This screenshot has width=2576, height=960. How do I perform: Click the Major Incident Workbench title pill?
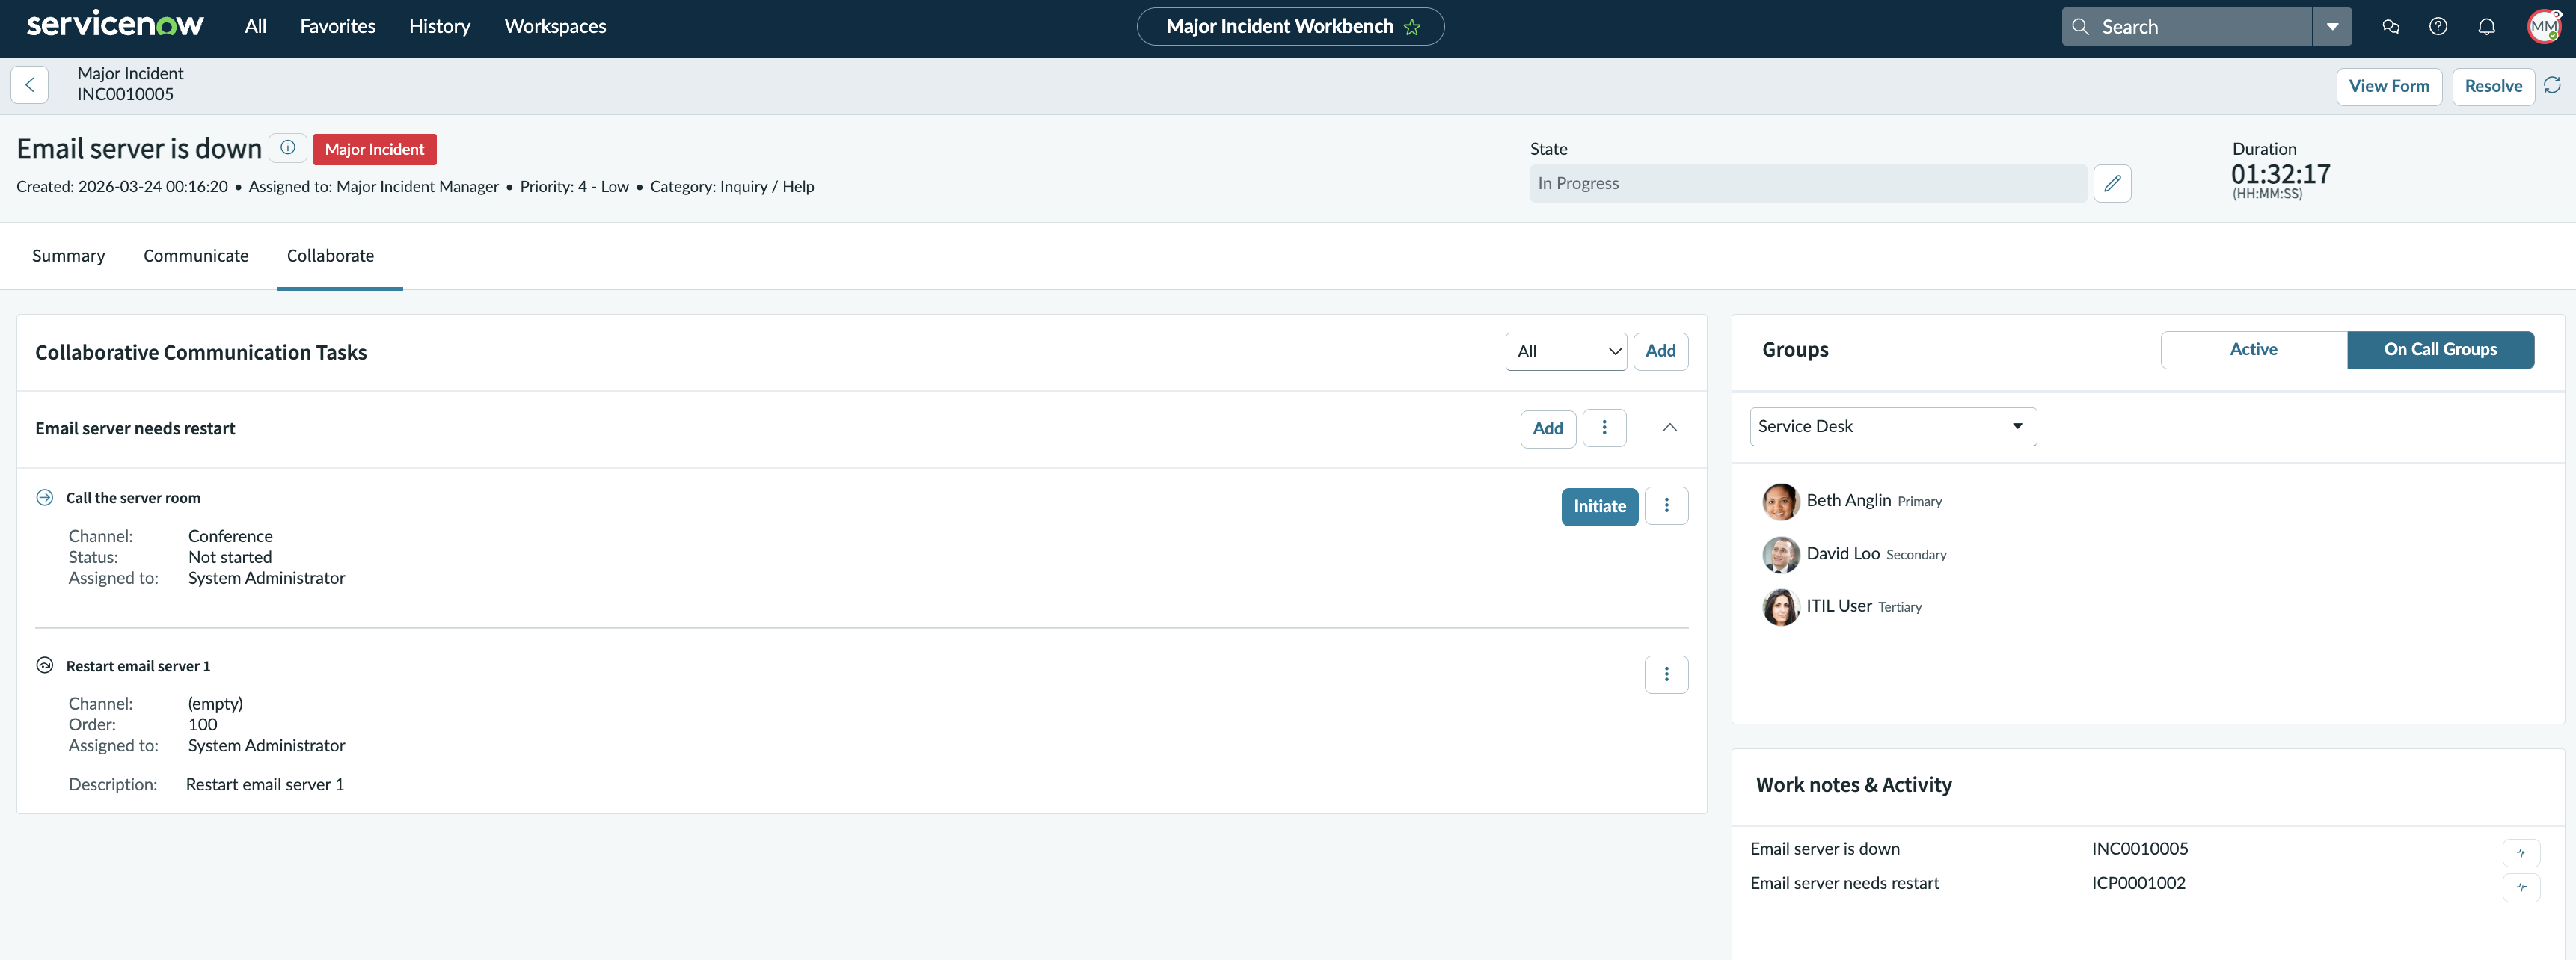(1290, 27)
